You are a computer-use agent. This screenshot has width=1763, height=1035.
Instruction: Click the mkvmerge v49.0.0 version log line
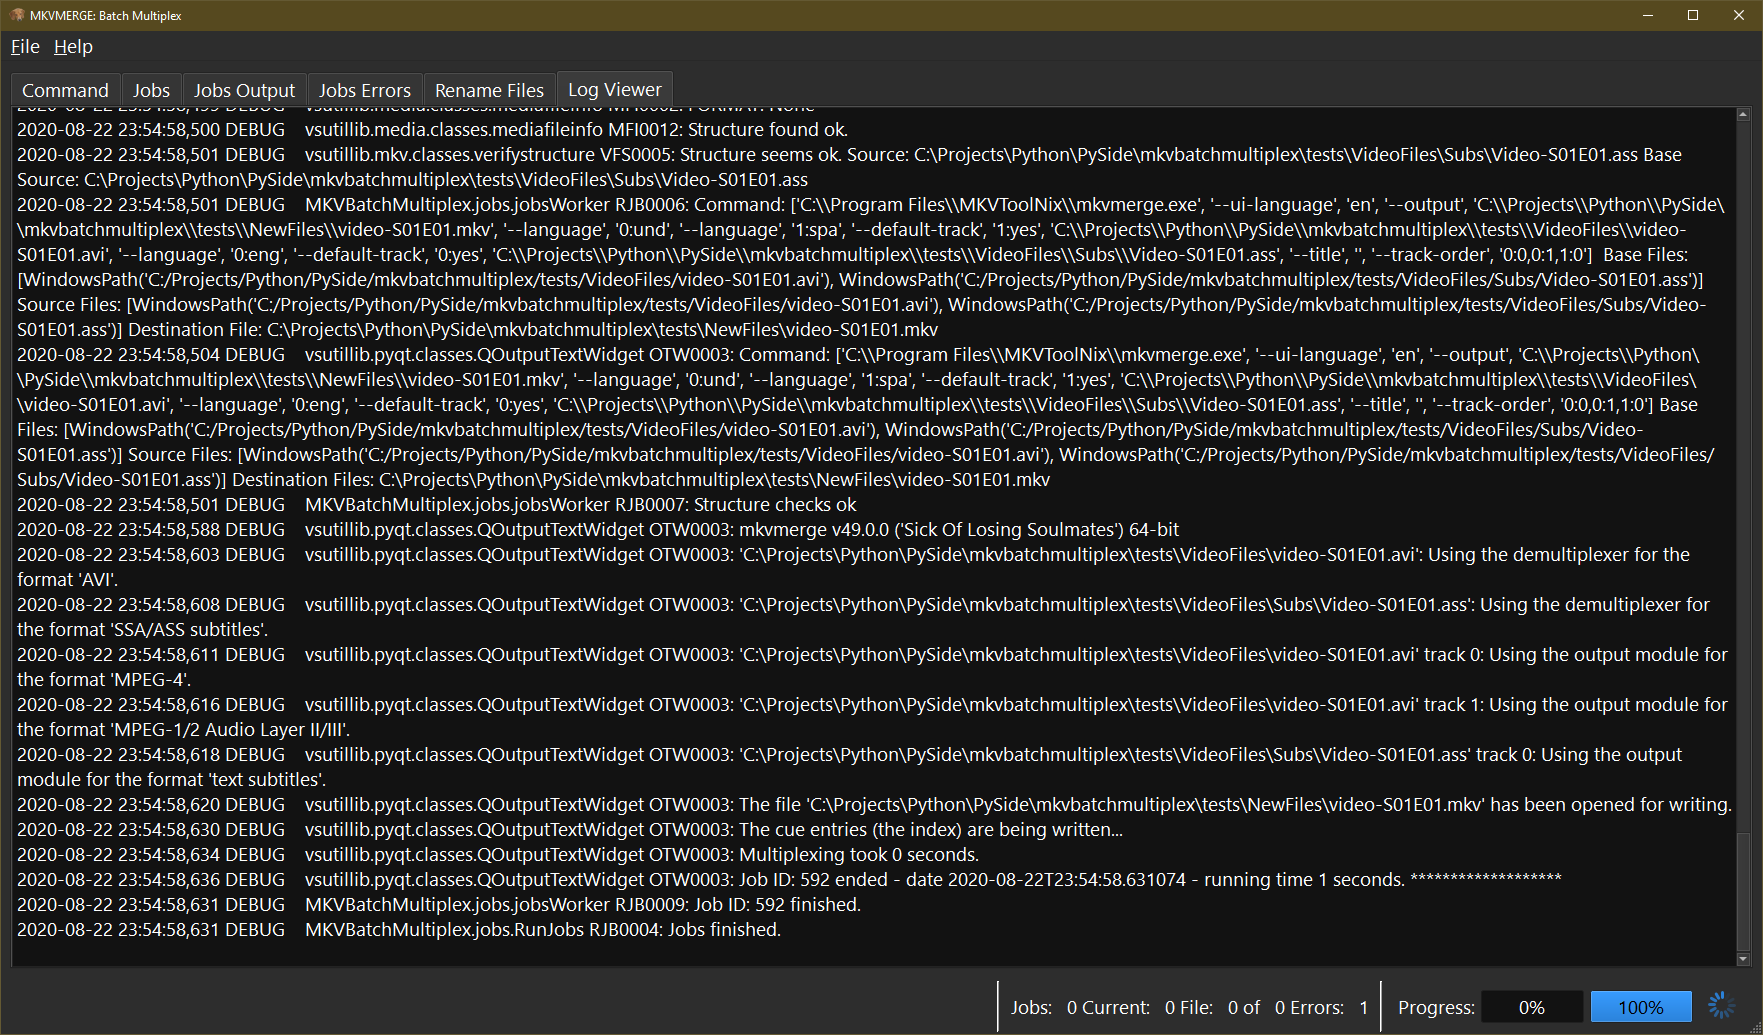598,530
